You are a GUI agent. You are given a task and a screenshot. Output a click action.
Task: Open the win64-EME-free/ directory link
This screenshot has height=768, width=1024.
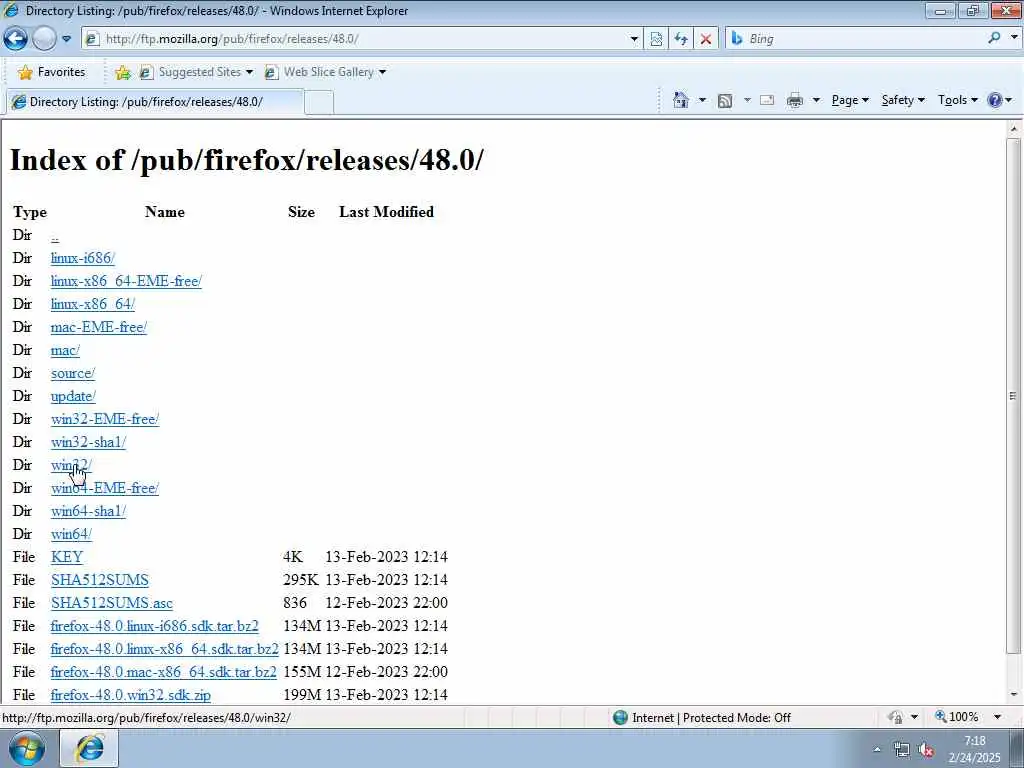click(105, 488)
